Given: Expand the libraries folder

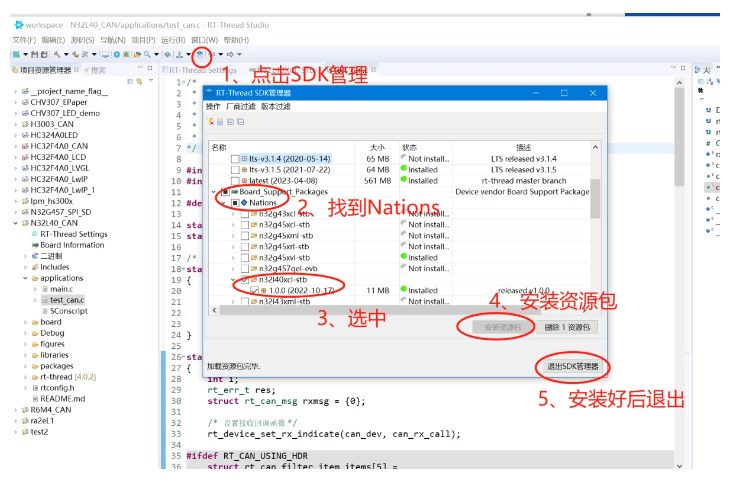Looking at the screenshot, I should click(x=25, y=355).
